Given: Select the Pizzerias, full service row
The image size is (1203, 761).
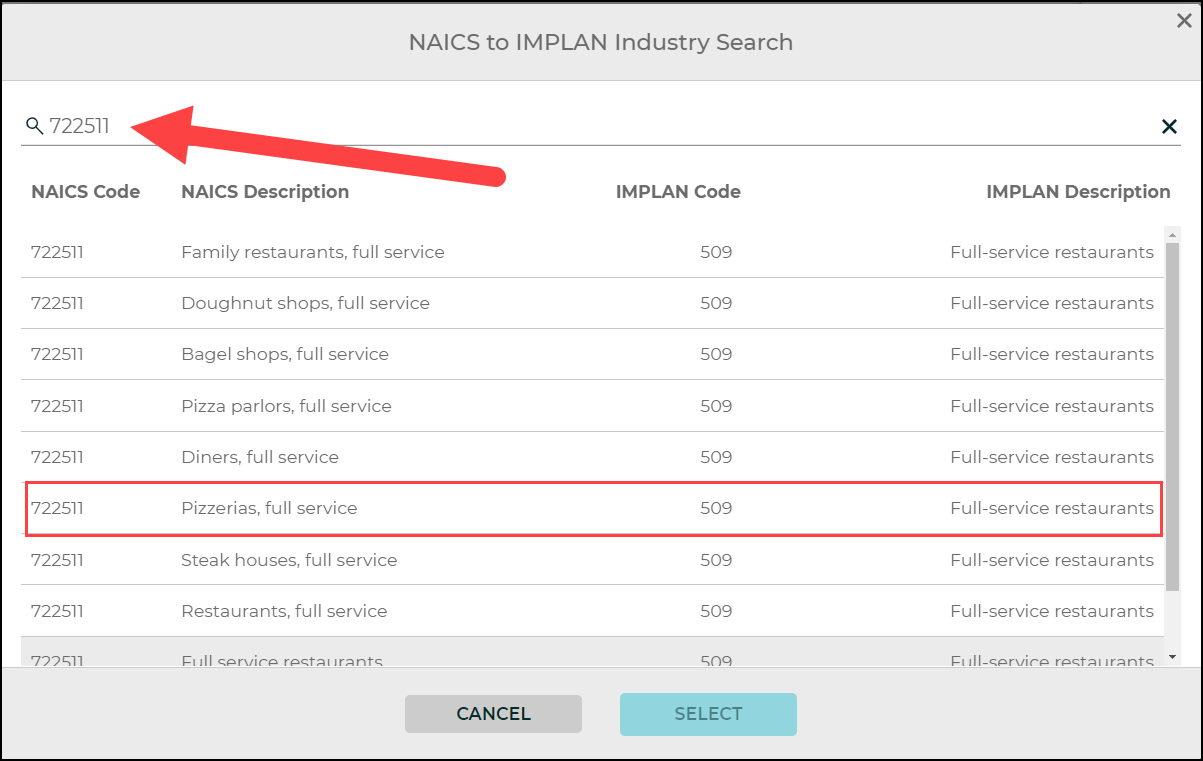Looking at the screenshot, I should coord(592,508).
